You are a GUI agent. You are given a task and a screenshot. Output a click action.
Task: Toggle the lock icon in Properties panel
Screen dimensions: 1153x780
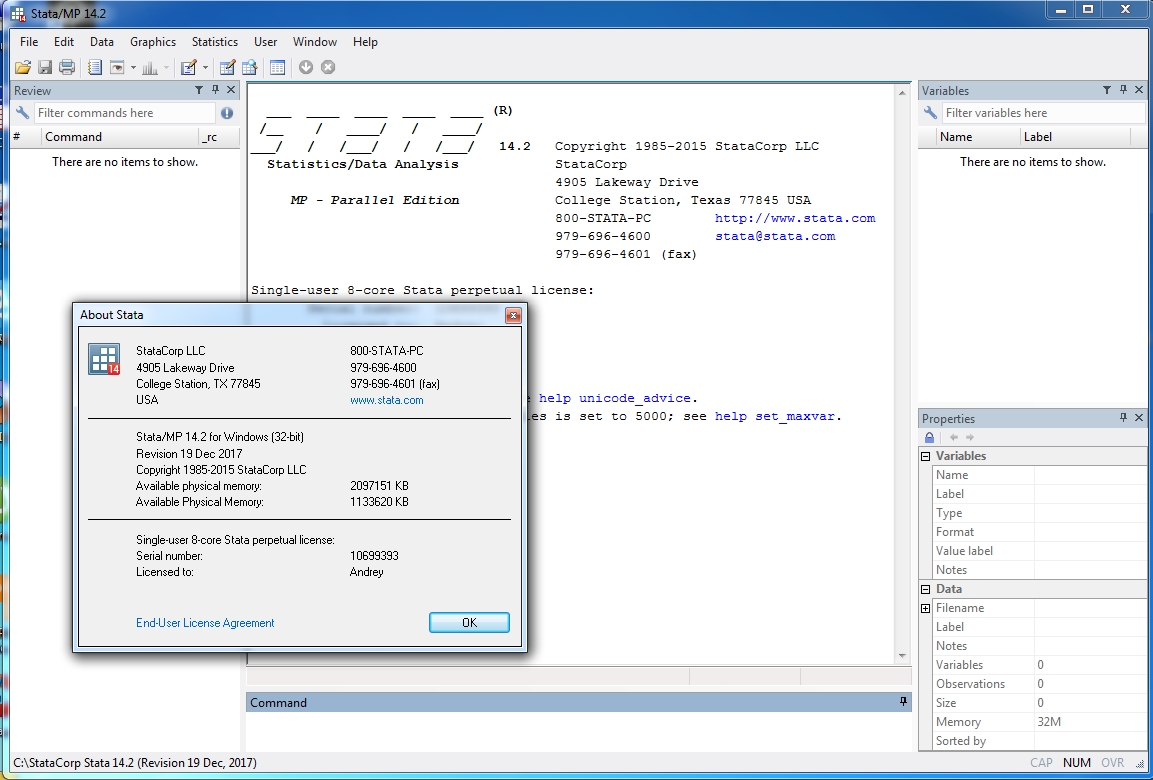(929, 437)
